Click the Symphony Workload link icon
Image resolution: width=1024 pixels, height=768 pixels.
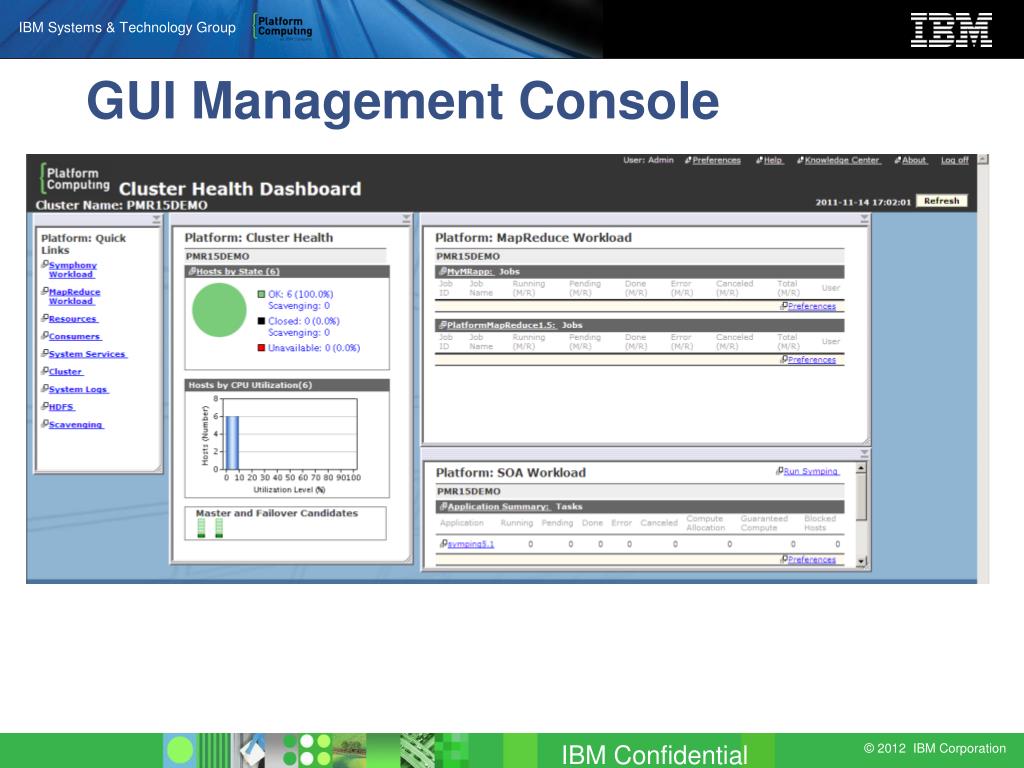45,264
